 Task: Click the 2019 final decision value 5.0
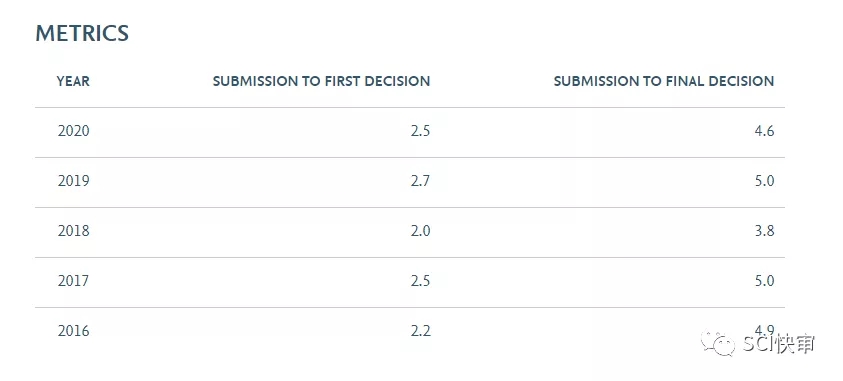coord(764,181)
